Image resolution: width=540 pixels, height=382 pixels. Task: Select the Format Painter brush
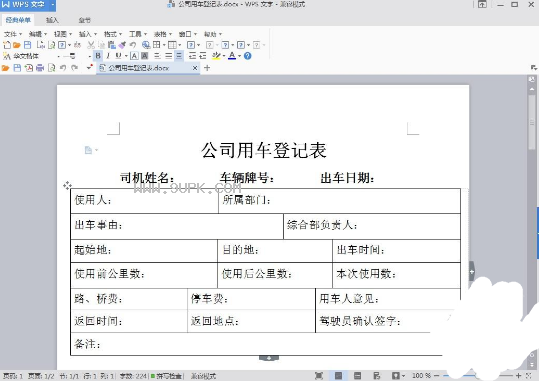[x=122, y=45]
